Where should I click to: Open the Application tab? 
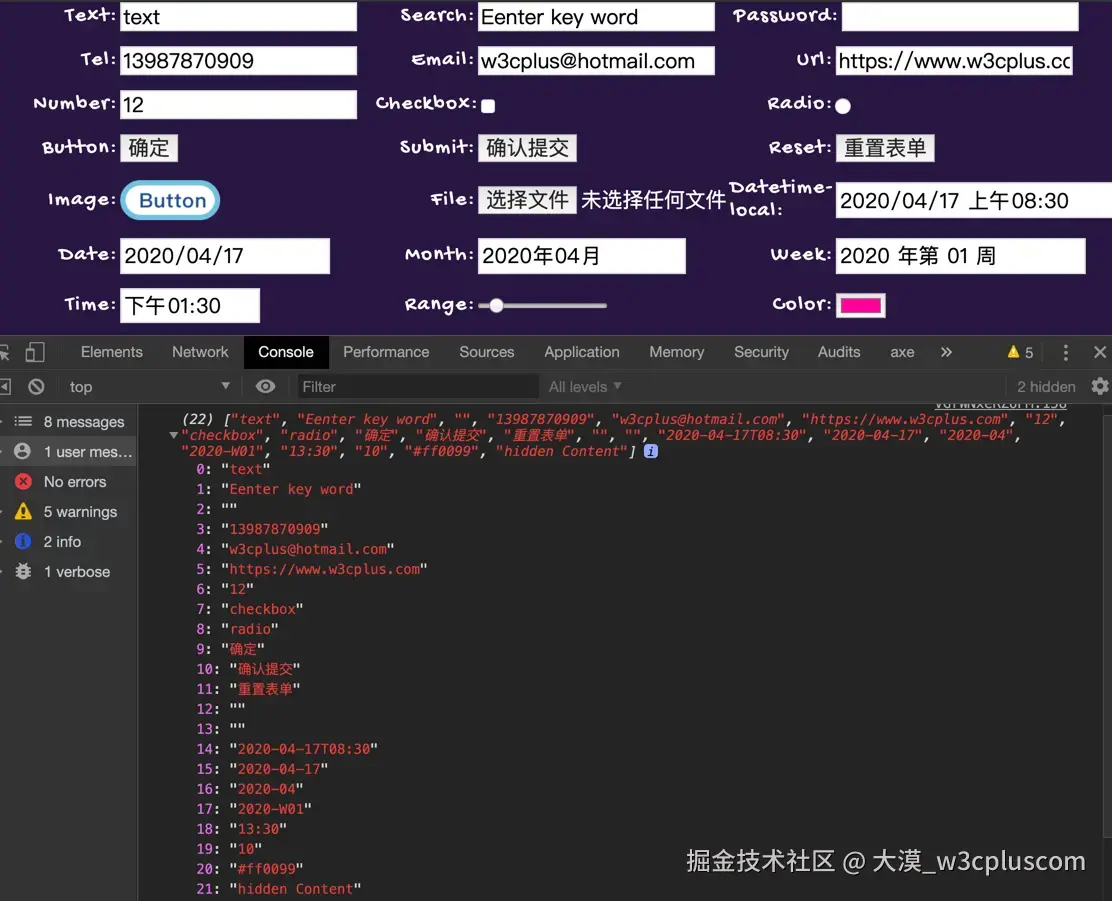582,352
